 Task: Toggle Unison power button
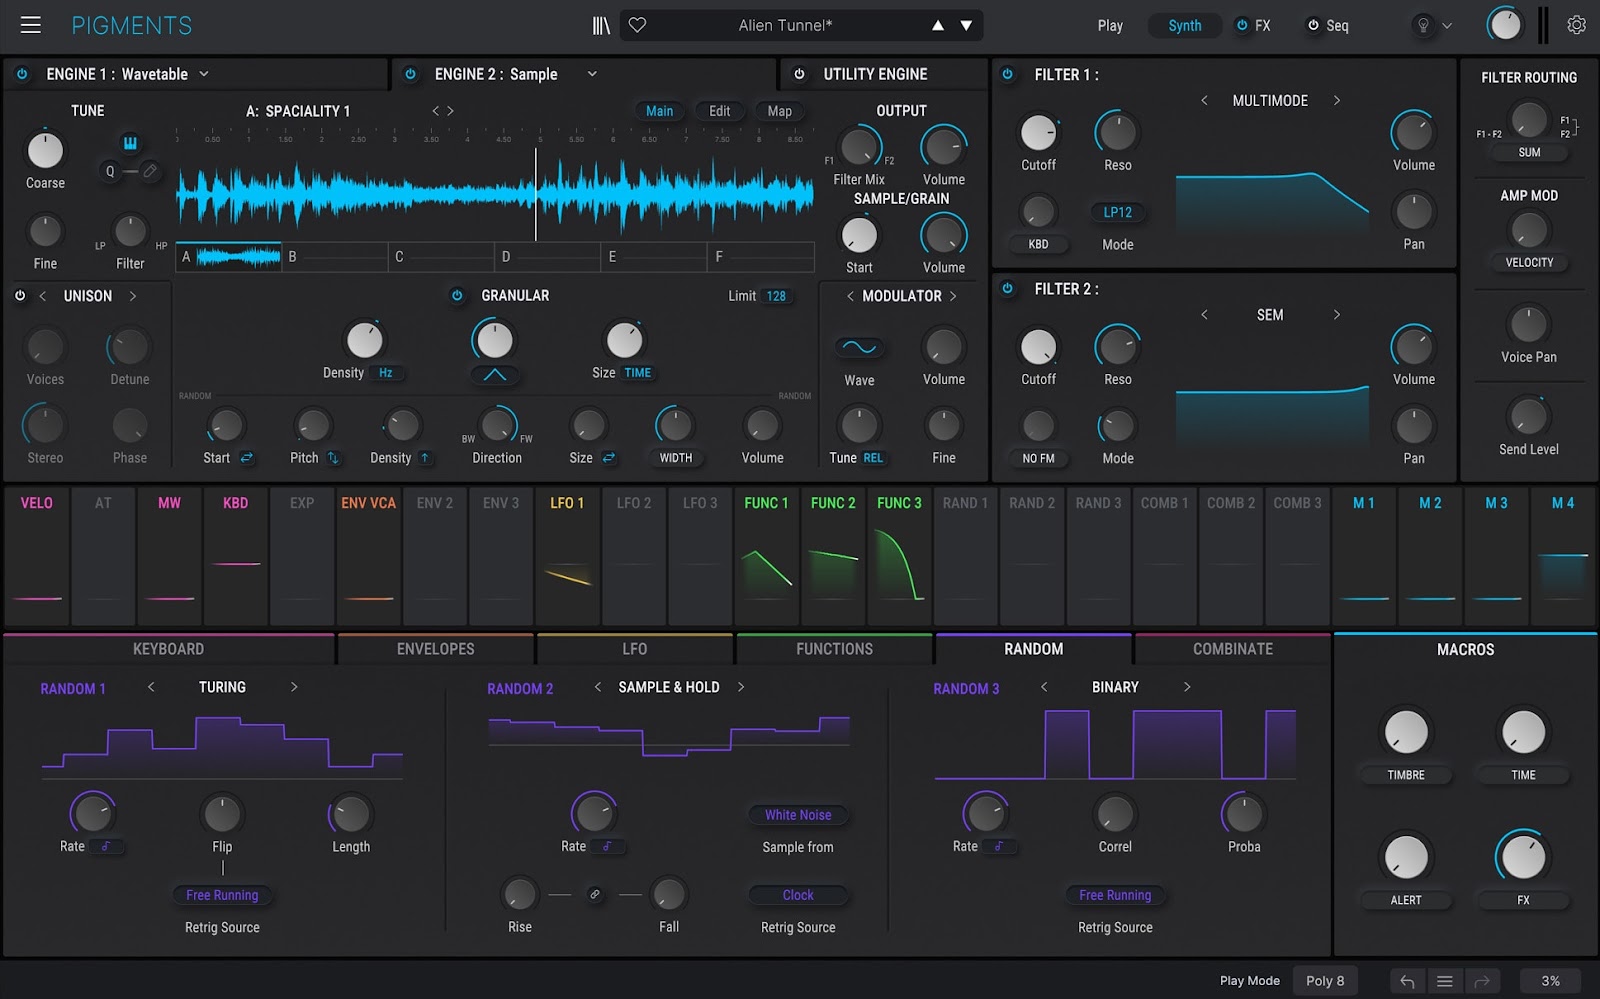[20, 296]
